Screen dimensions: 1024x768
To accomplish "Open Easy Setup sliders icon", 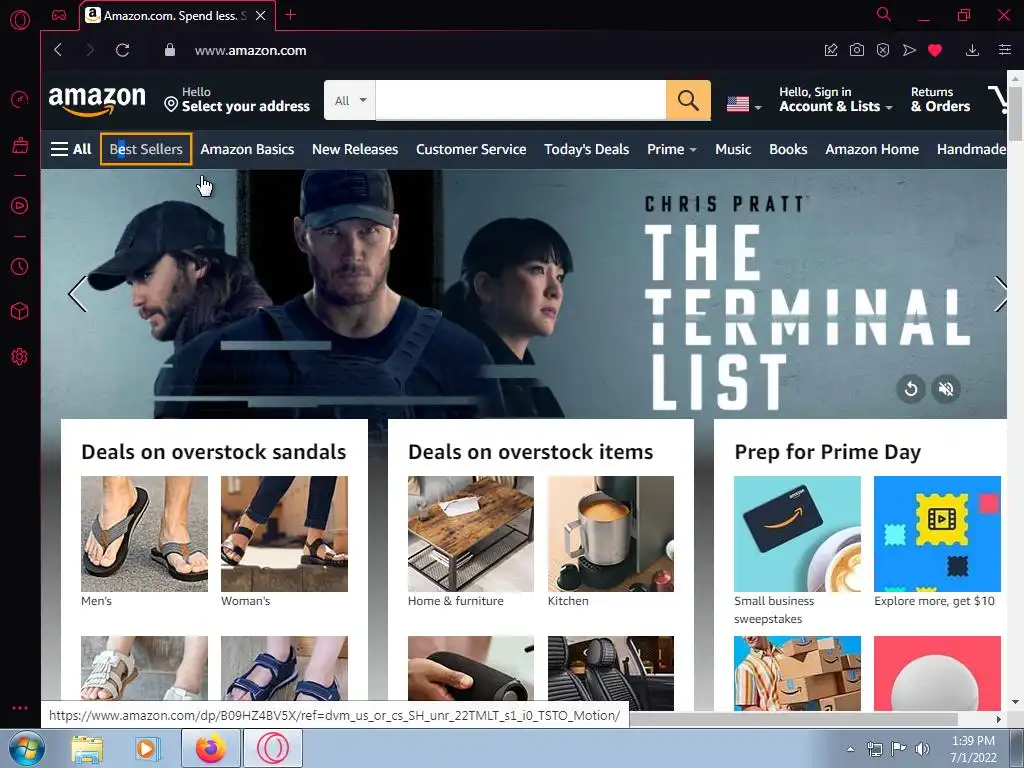I will pyautogui.click(x=1005, y=50).
